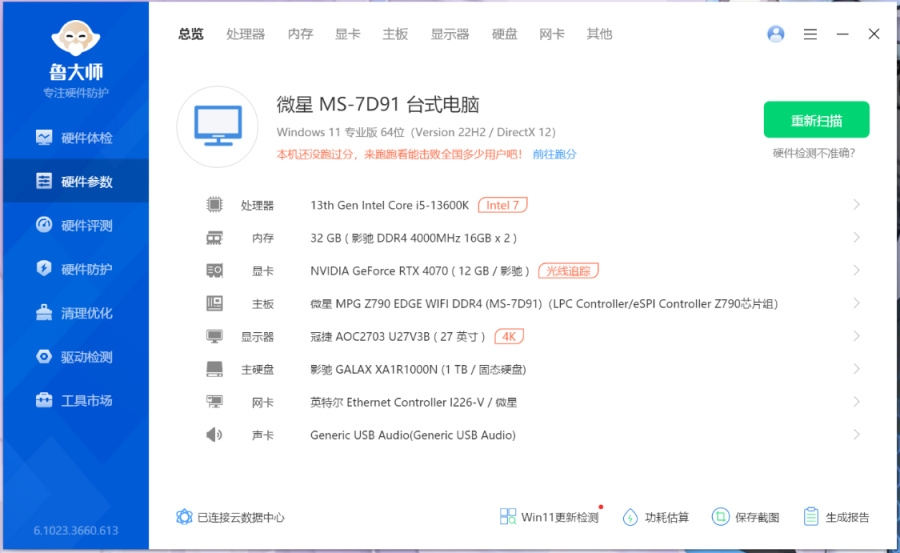
Task: Switch to the 硬盘 tab
Action: tap(505, 34)
